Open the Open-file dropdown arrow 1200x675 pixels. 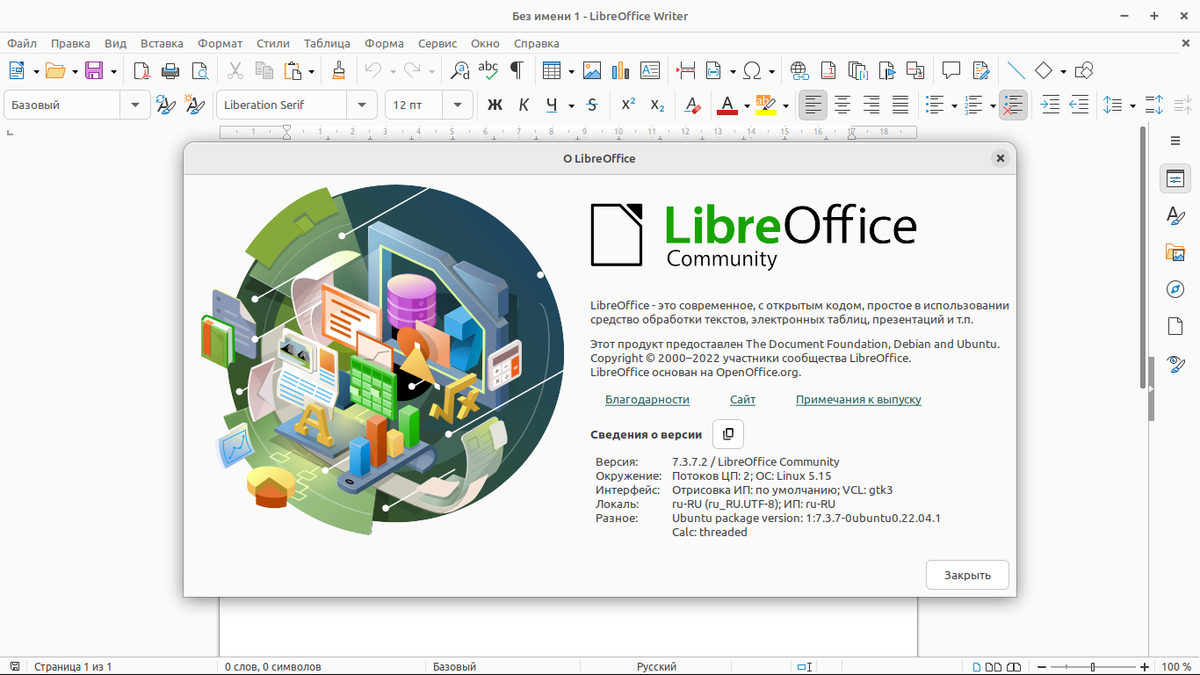click(75, 71)
